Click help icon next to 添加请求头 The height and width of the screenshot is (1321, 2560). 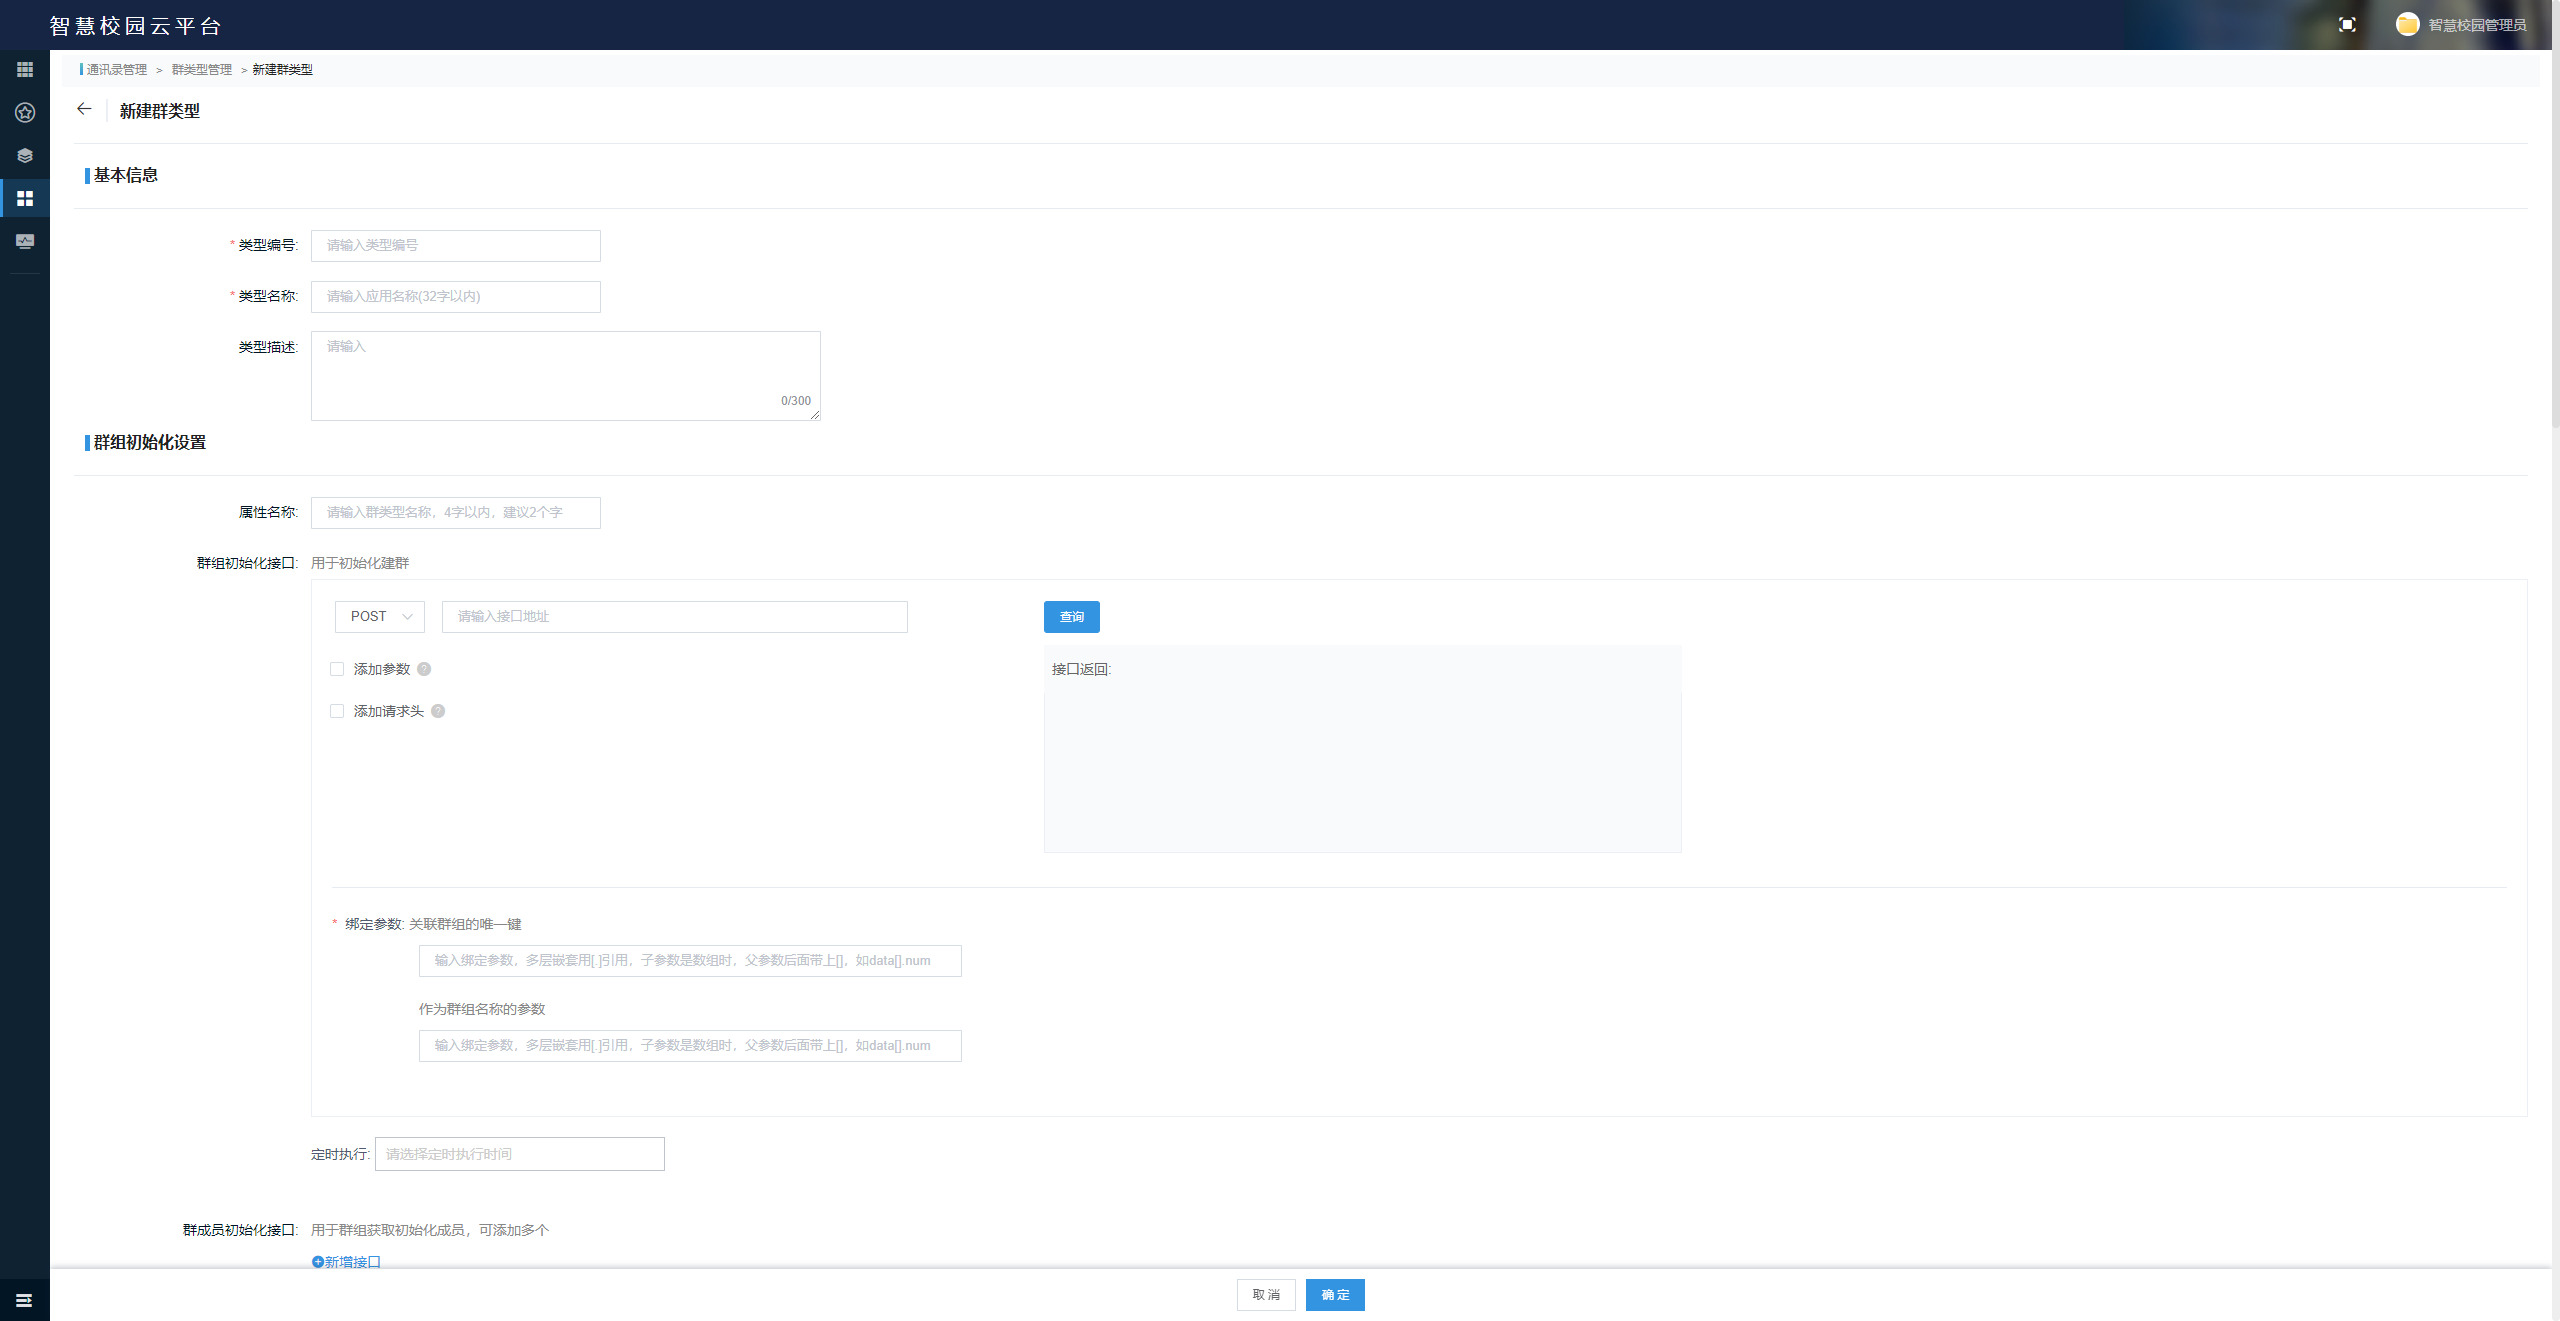(x=438, y=711)
